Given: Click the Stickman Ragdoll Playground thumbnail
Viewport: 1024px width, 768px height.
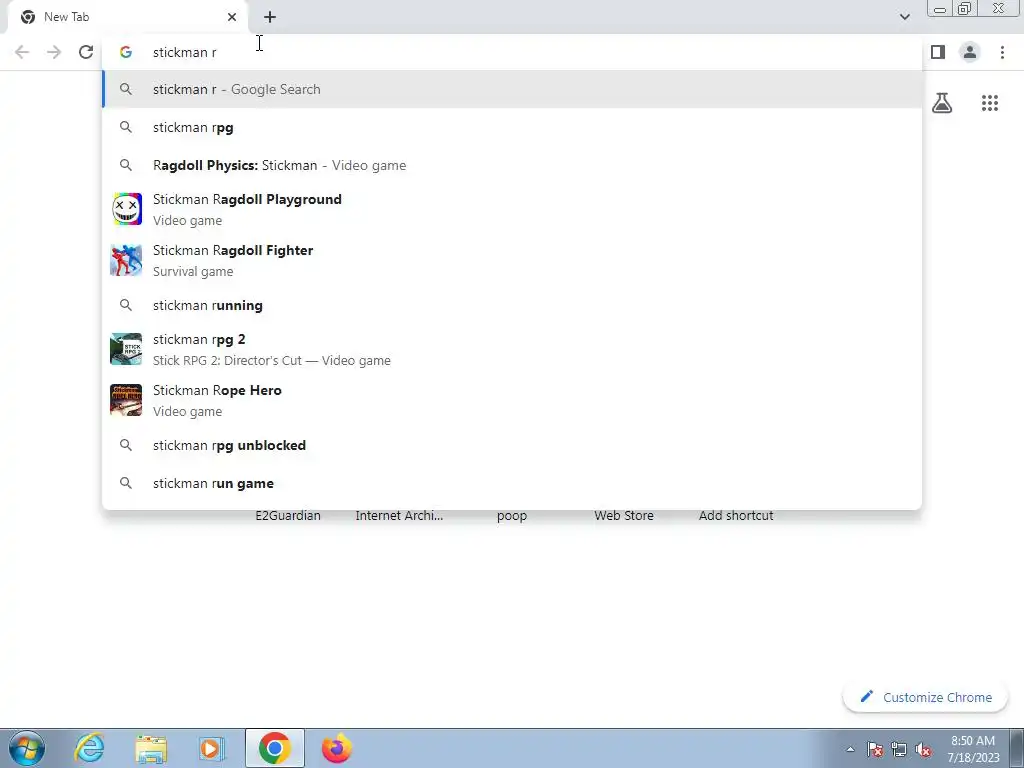Looking at the screenshot, I should coord(126,209).
